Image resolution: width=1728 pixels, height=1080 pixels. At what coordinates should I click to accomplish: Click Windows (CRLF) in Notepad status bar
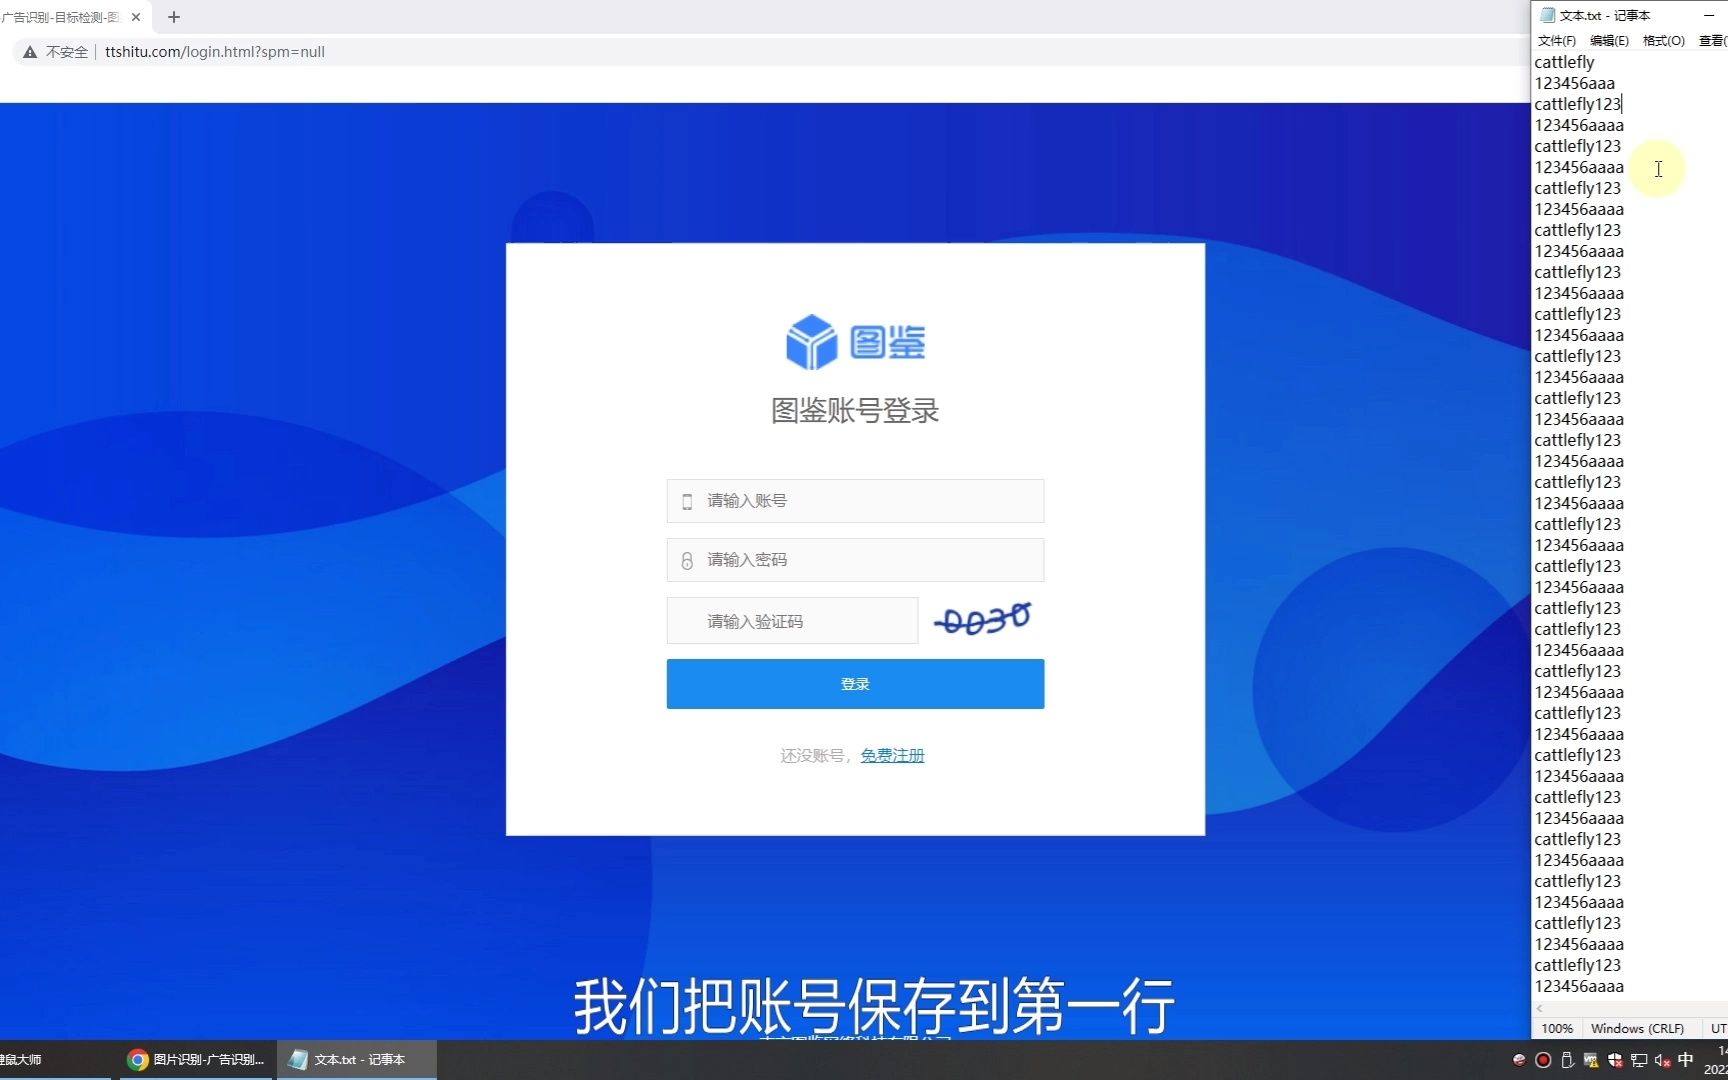pyautogui.click(x=1637, y=1028)
